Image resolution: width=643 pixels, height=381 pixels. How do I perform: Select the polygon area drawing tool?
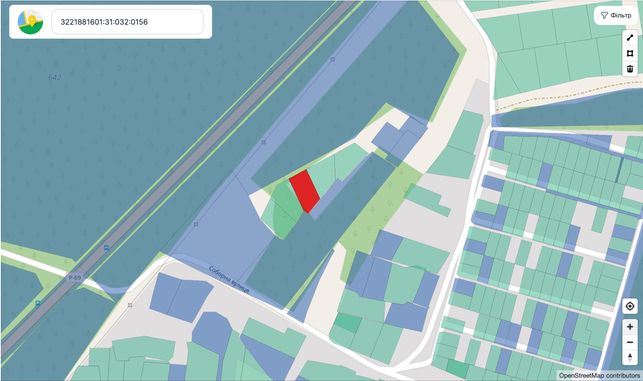[630, 53]
